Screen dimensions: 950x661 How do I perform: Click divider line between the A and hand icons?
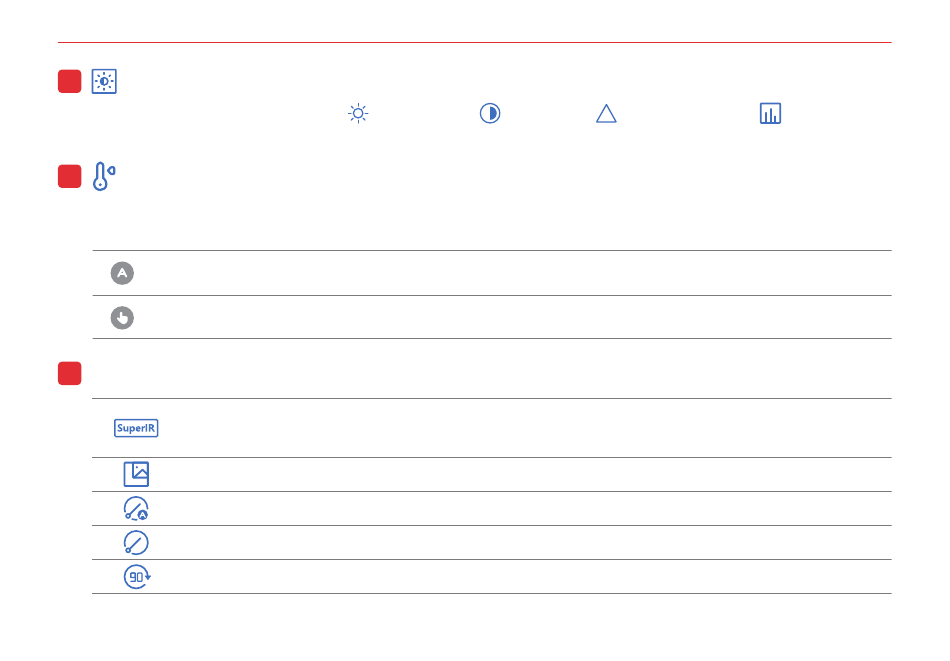pos(491,295)
